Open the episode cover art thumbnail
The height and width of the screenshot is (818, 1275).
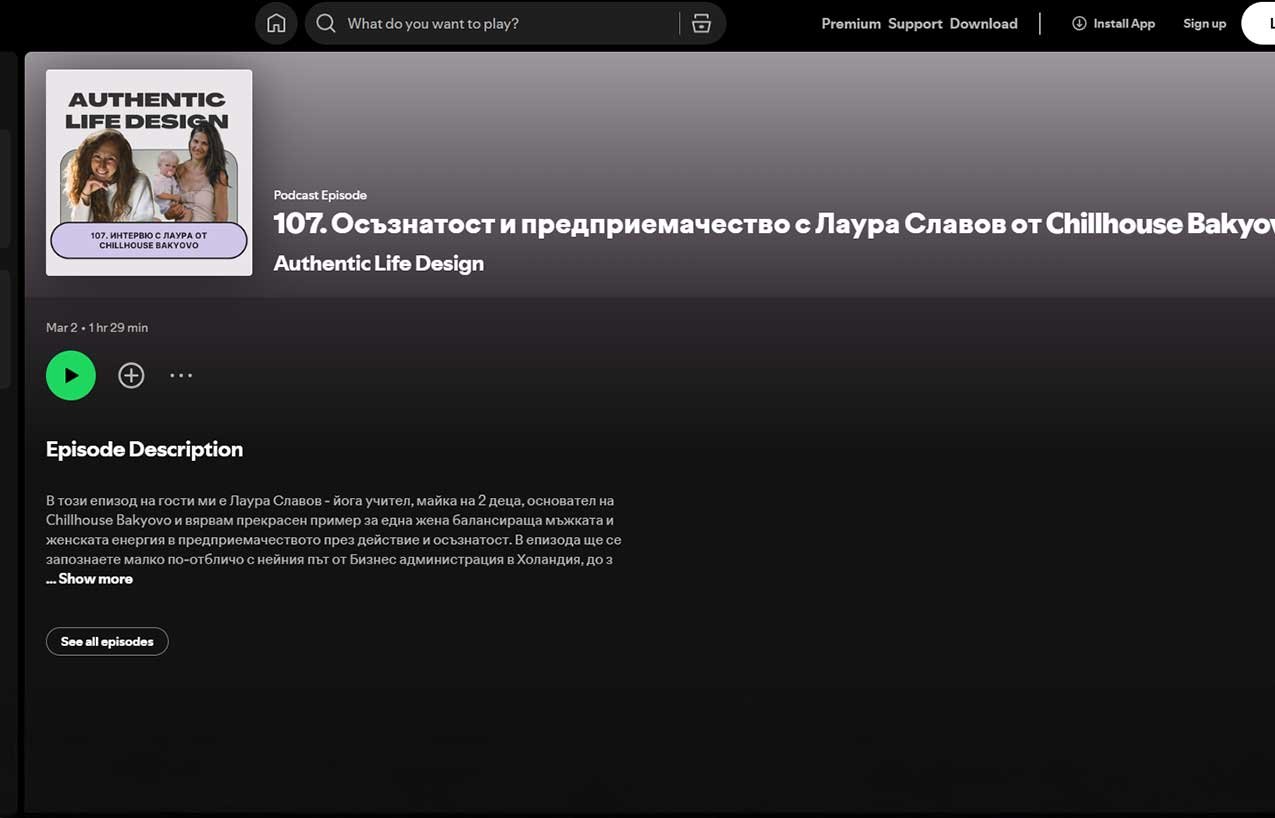[148, 172]
